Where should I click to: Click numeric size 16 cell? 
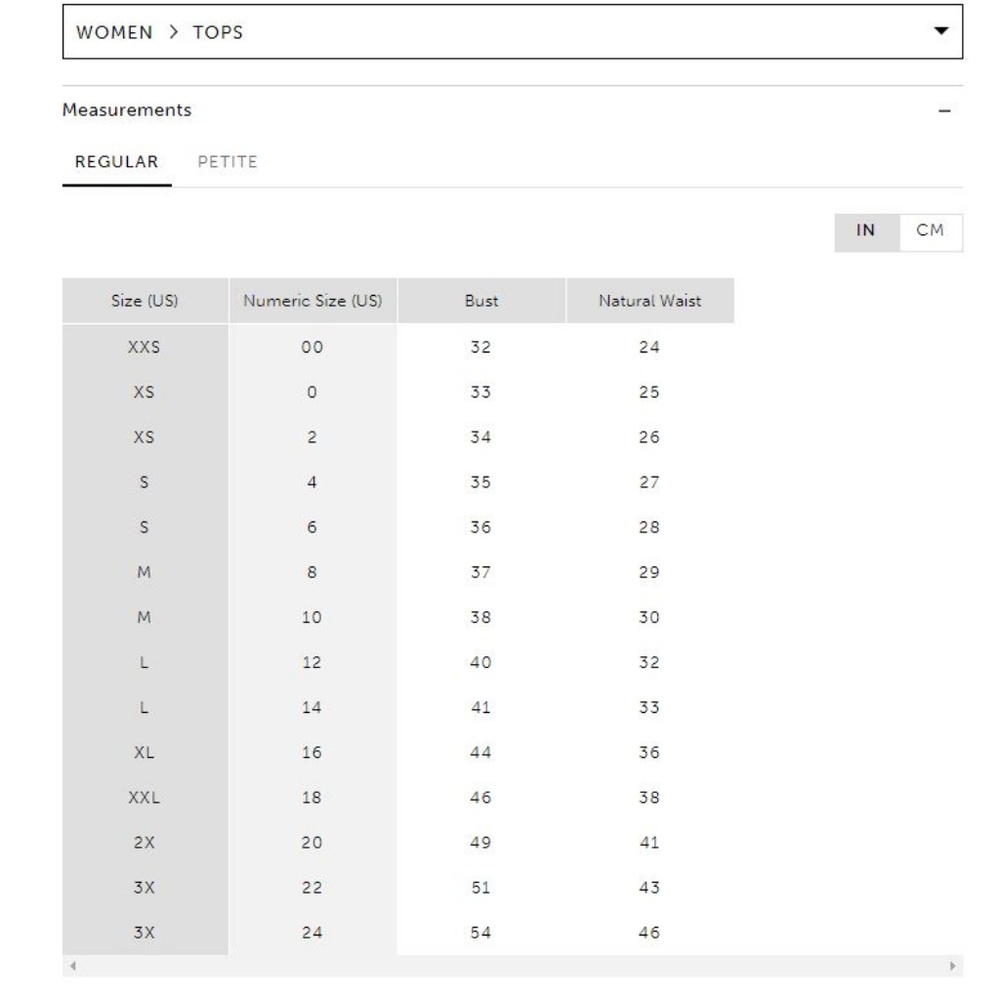312,753
